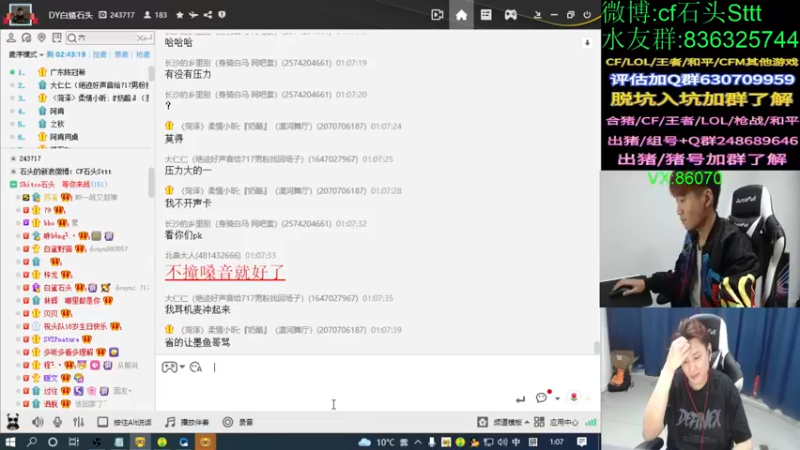The image size is (800, 450).
Task: Open 频道模板 channel template menu
Action: tap(503, 422)
